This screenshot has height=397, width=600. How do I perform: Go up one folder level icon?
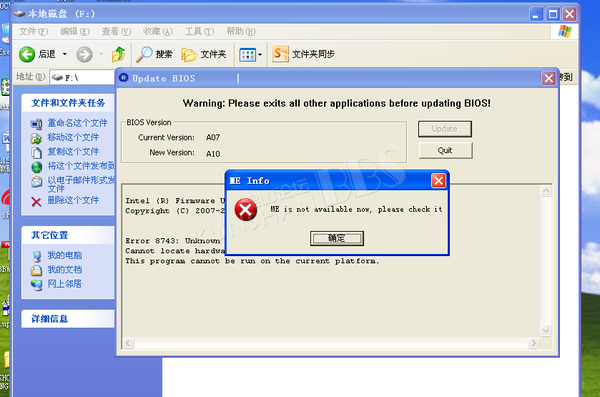click(x=119, y=54)
